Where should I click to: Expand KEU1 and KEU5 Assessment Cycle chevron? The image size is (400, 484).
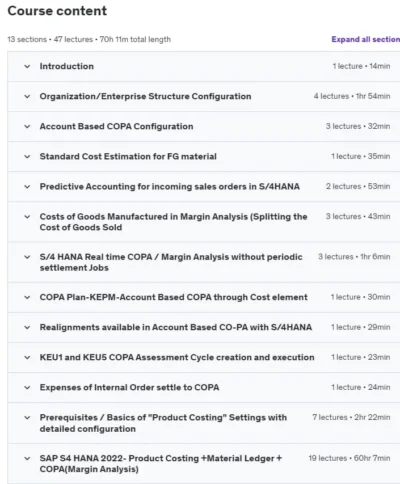click(27, 358)
